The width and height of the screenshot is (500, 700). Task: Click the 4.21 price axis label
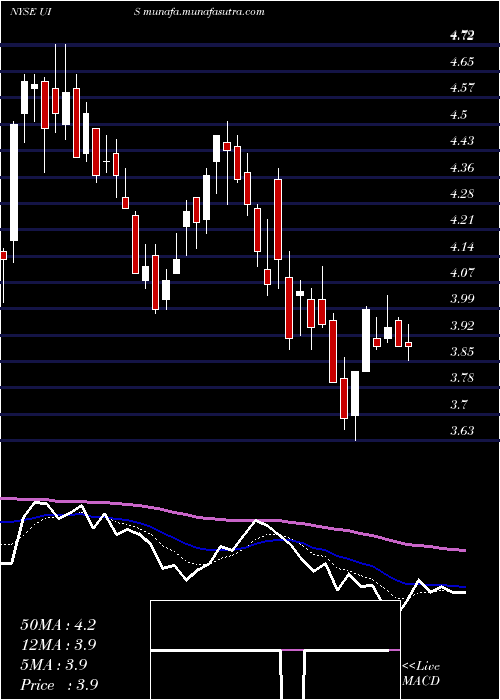462,220
